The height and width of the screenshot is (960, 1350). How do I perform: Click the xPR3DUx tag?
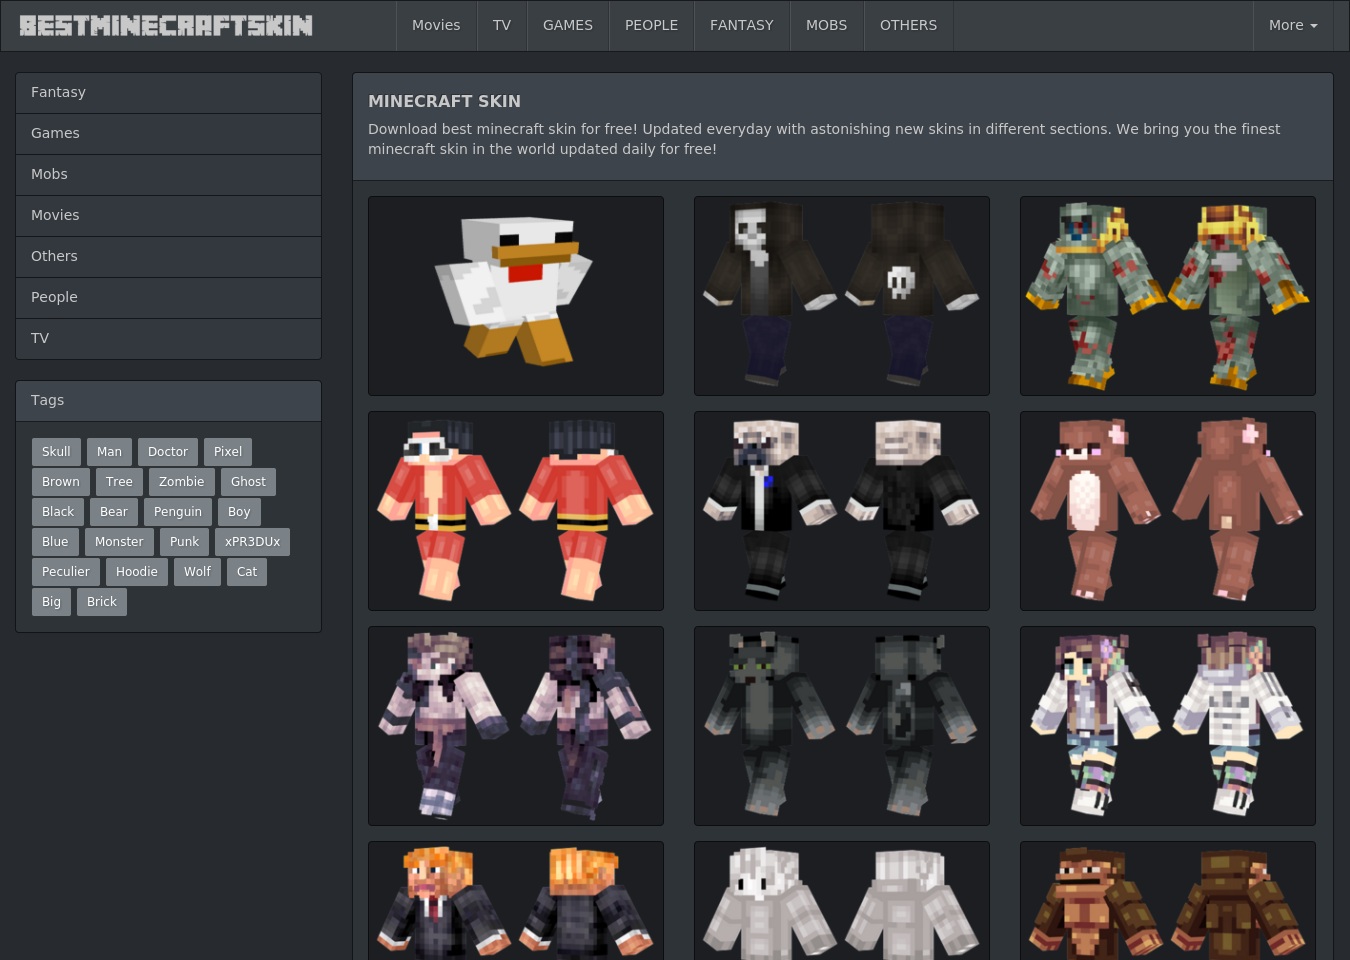coord(252,542)
